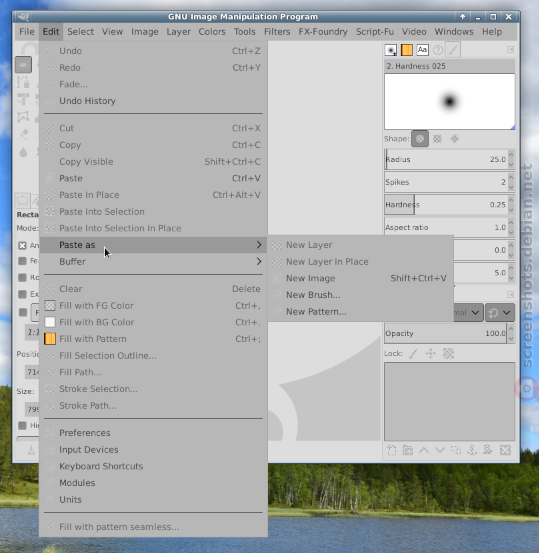Open the brush editor tab icon

[391, 50]
